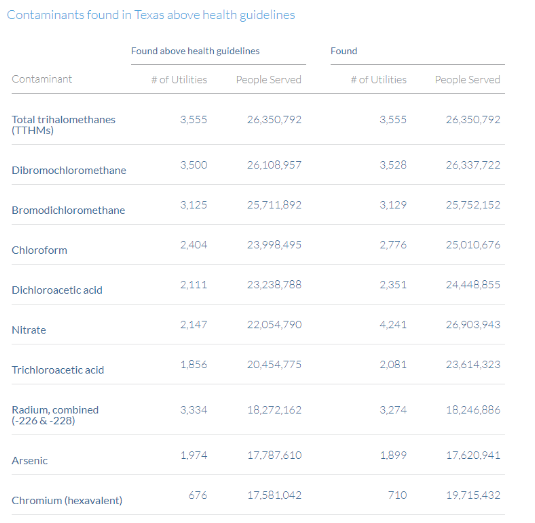Click Chromium's 19,715,432 people served value
Screen dimensions: 535x523
(x=473, y=495)
